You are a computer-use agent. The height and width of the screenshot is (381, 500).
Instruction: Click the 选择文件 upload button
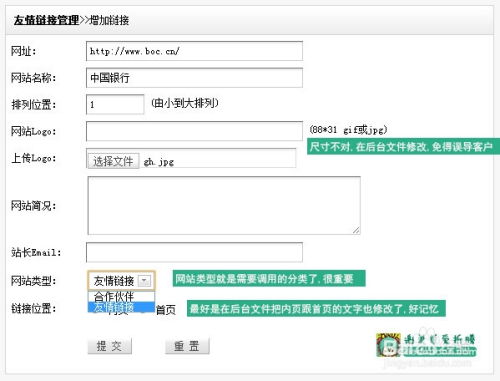pos(113,161)
